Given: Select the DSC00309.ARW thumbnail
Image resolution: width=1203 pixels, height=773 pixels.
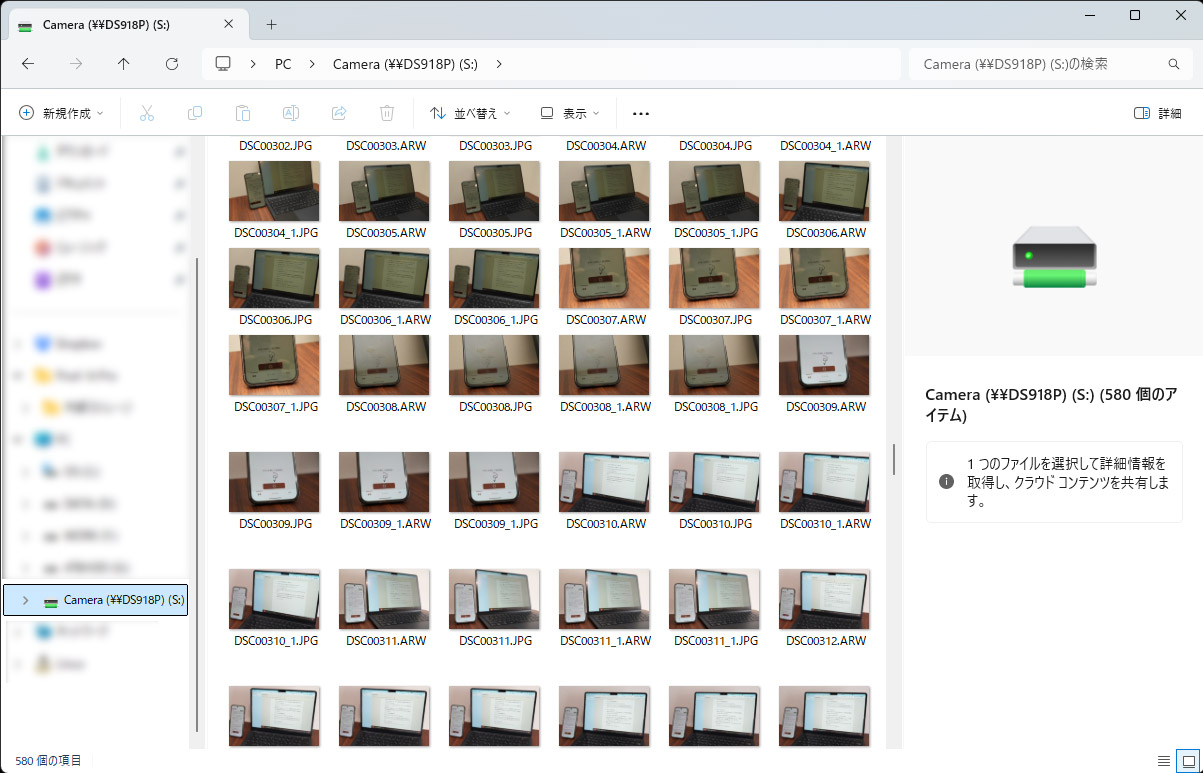Looking at the screenshot, I should click(x=824, y=365).
